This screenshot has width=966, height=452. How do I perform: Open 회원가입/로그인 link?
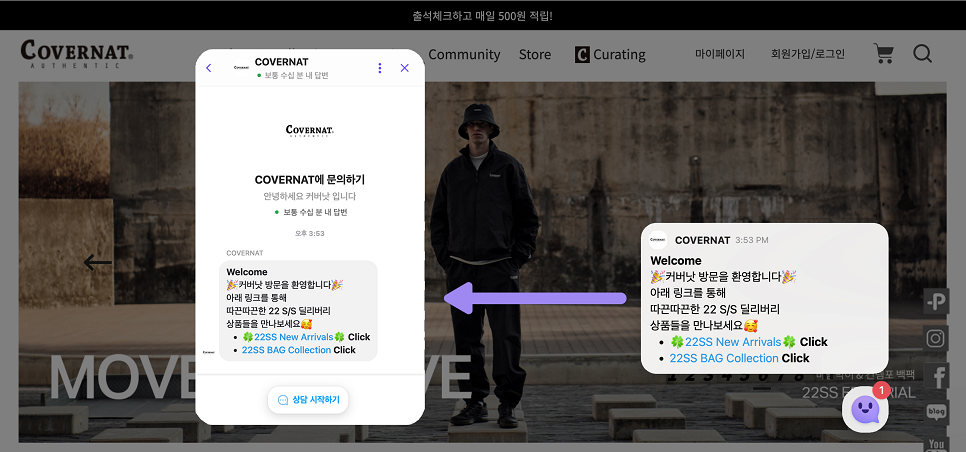pos(808,54)
